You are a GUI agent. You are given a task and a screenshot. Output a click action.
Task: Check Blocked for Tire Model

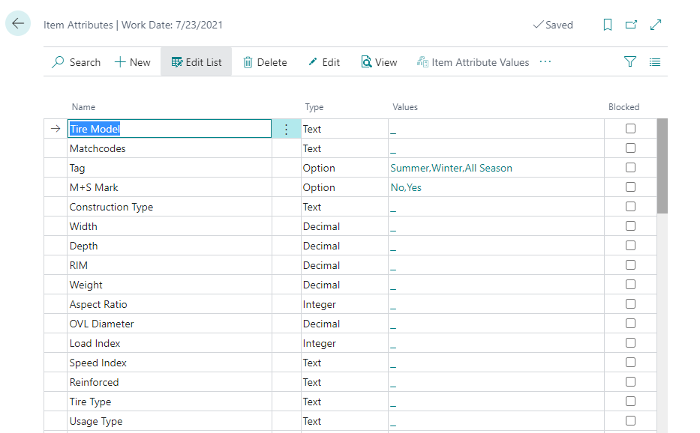tap(630, 129)
